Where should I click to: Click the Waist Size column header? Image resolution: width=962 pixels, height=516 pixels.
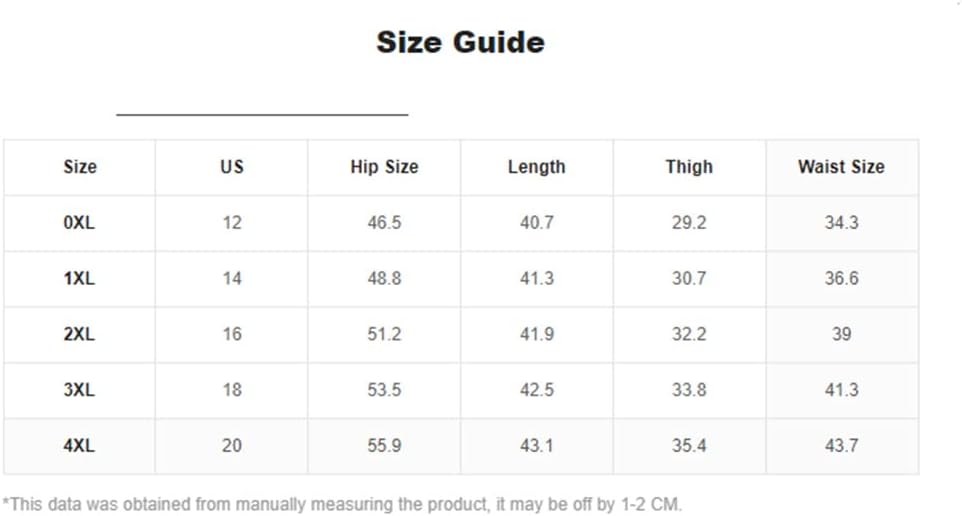pyautogui.click(x=841, y=167)
